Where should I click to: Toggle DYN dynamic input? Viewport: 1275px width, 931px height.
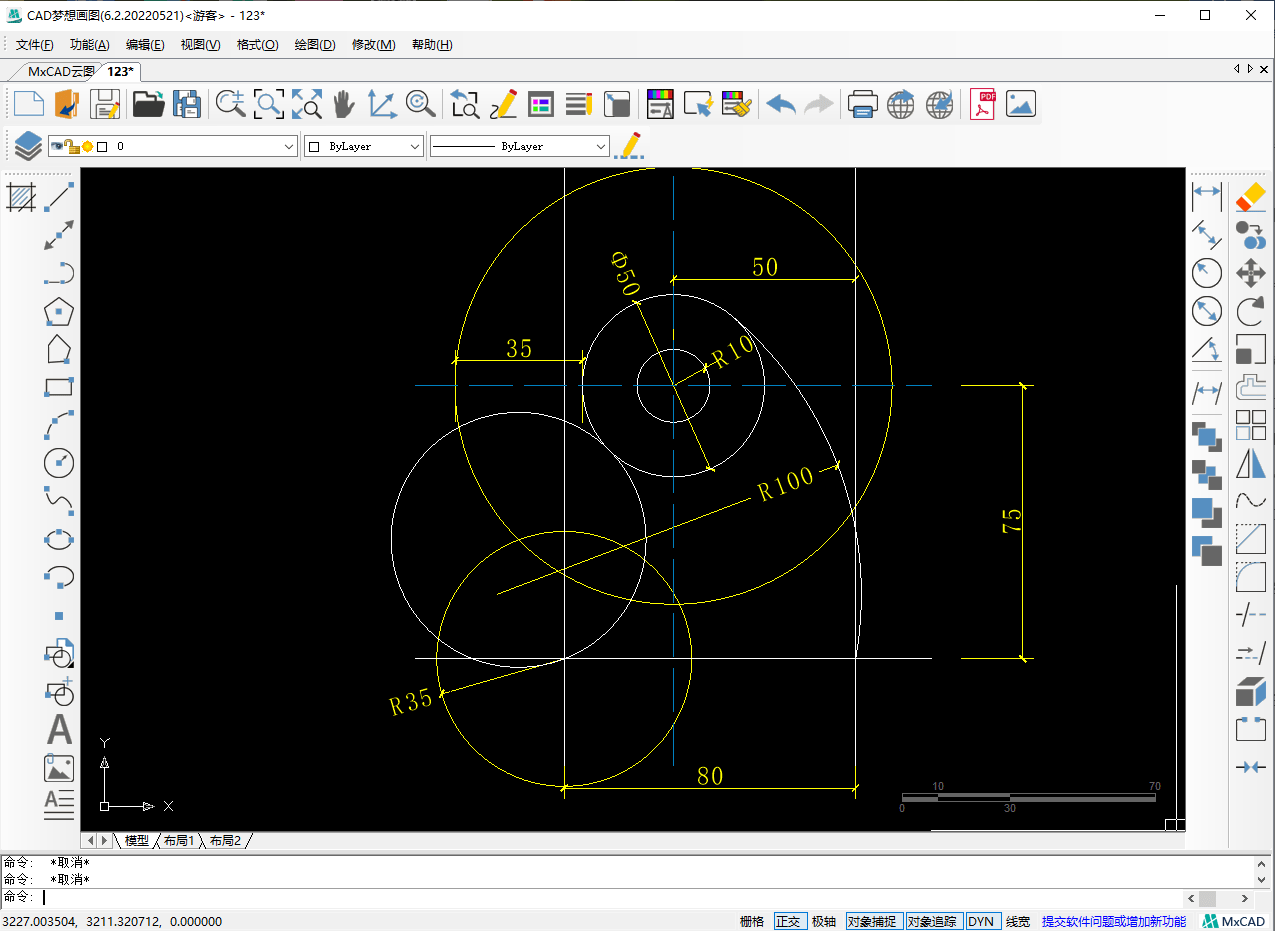tap(981, 921)
